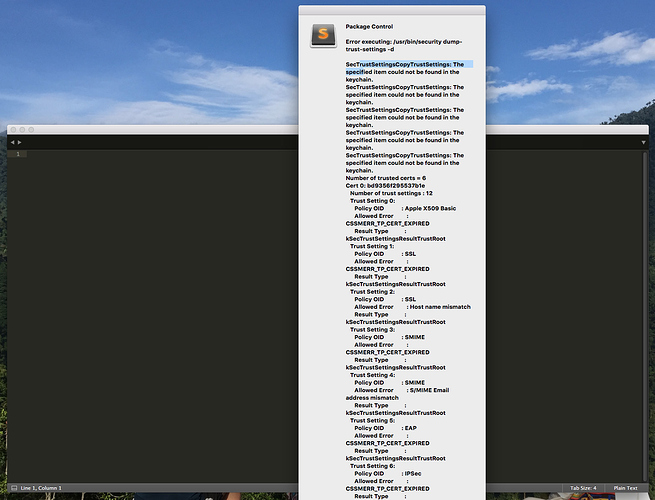Click 'Policy OID : EAP' line
The image size is (655, 500).
tap(386, 428)
